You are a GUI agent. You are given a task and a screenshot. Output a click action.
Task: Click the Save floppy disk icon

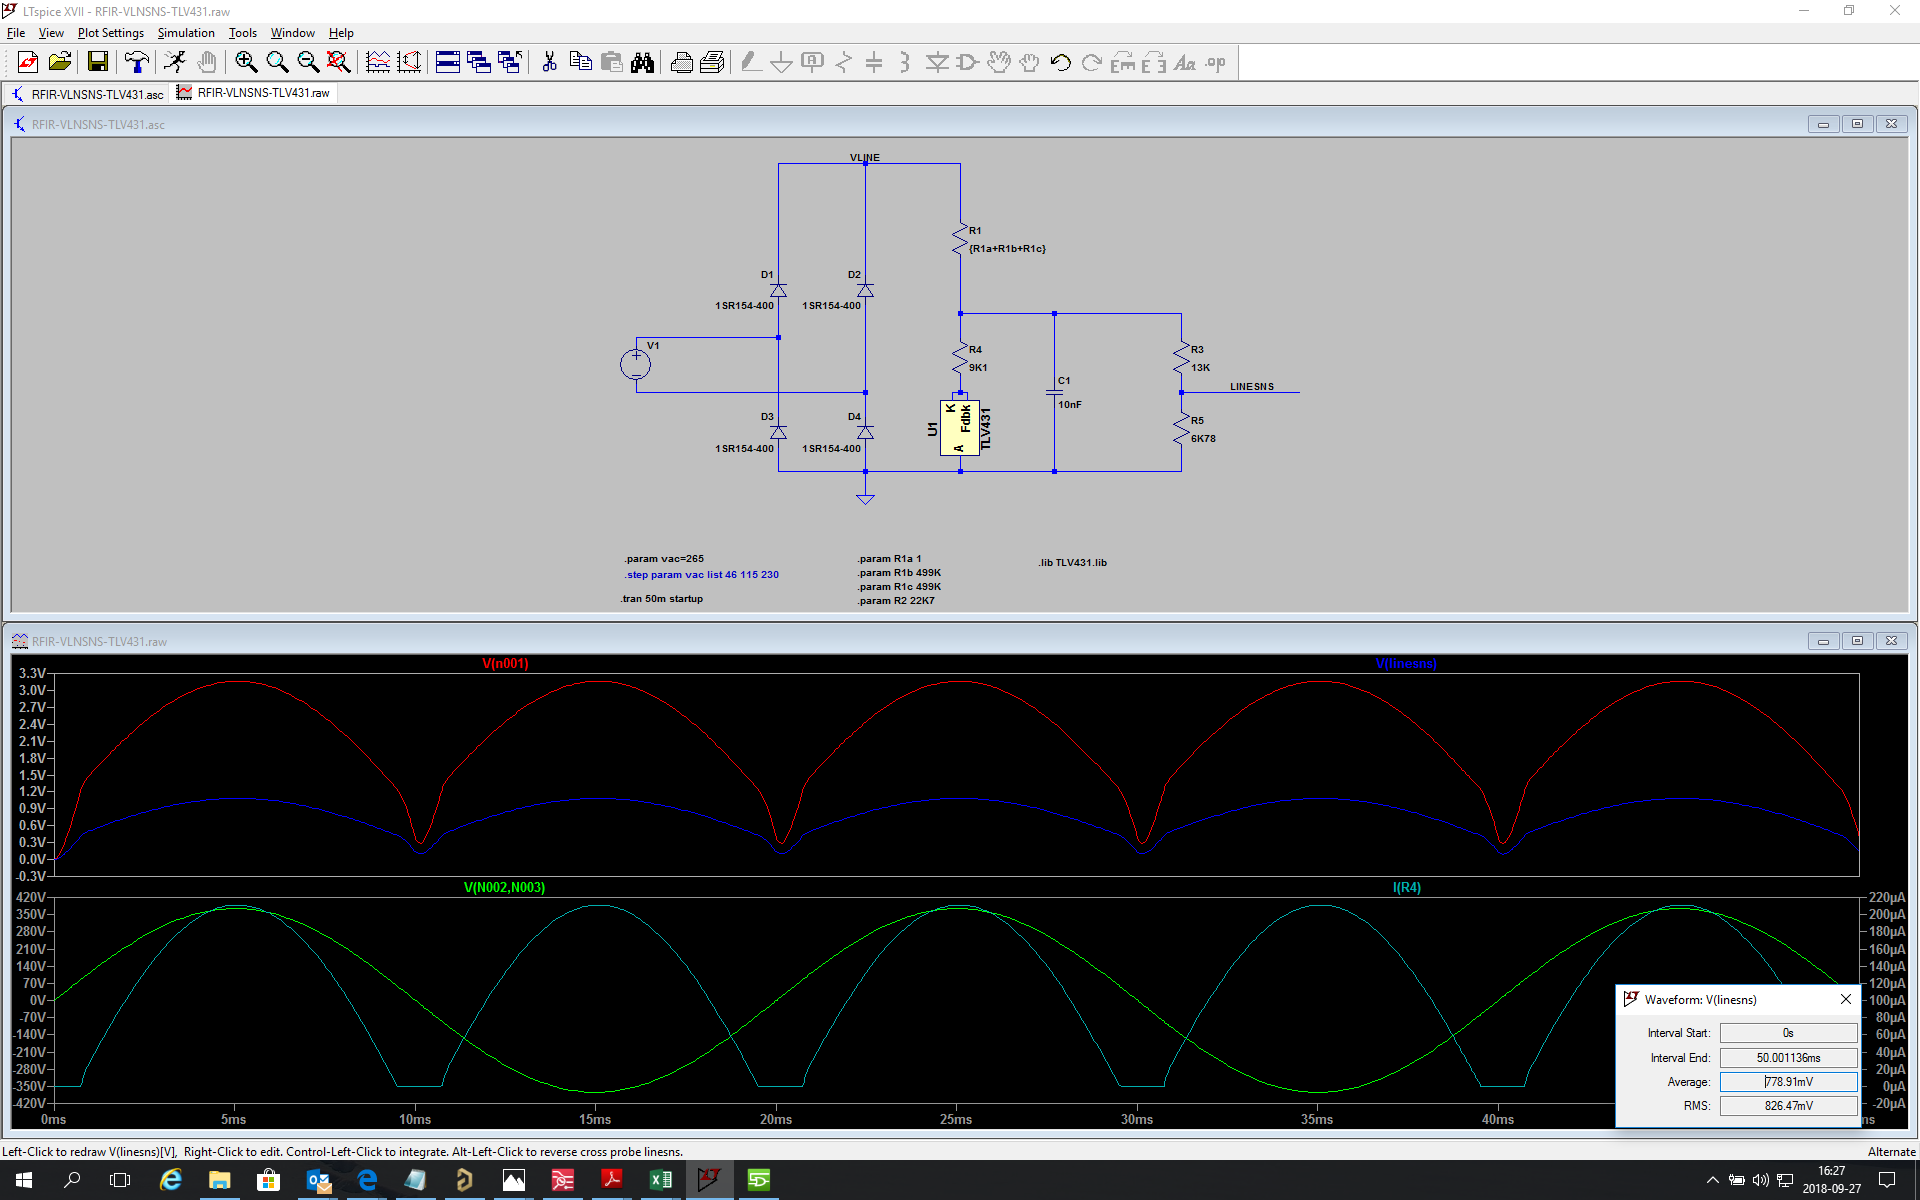97,62
